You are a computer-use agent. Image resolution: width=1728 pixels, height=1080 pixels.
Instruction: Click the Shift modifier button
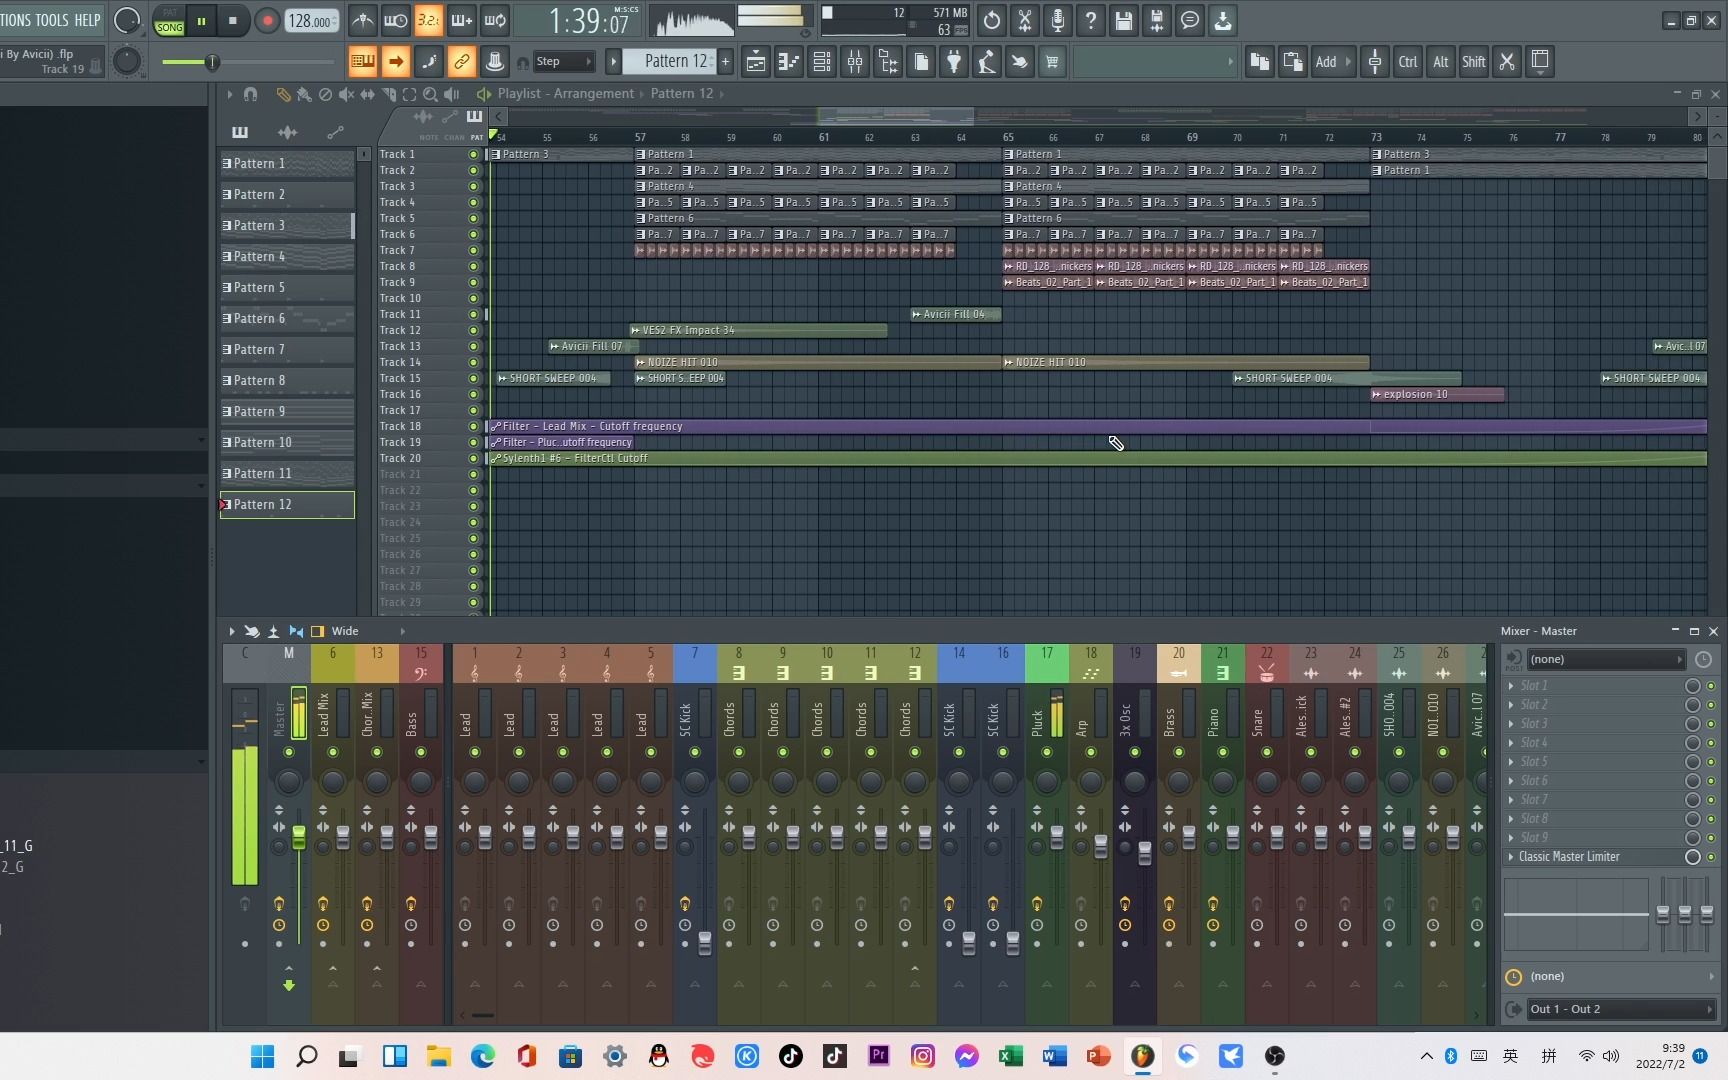[x=1474, y=61]
